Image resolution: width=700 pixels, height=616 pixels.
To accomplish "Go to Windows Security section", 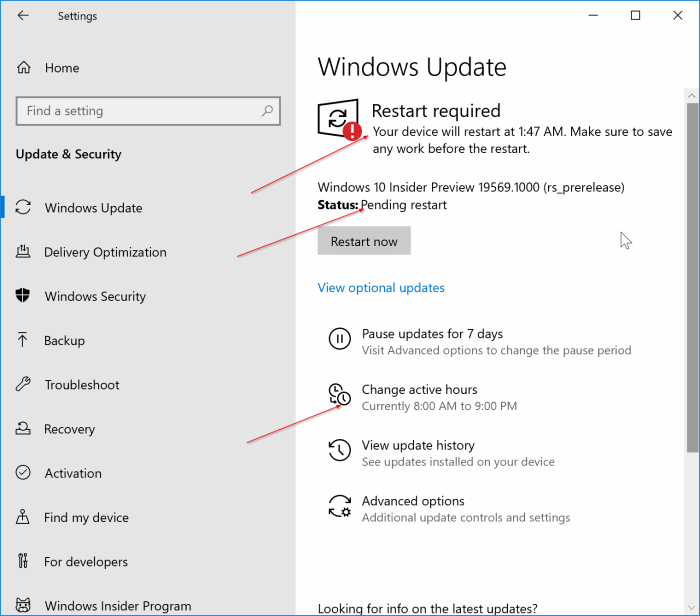I will 95,296.
